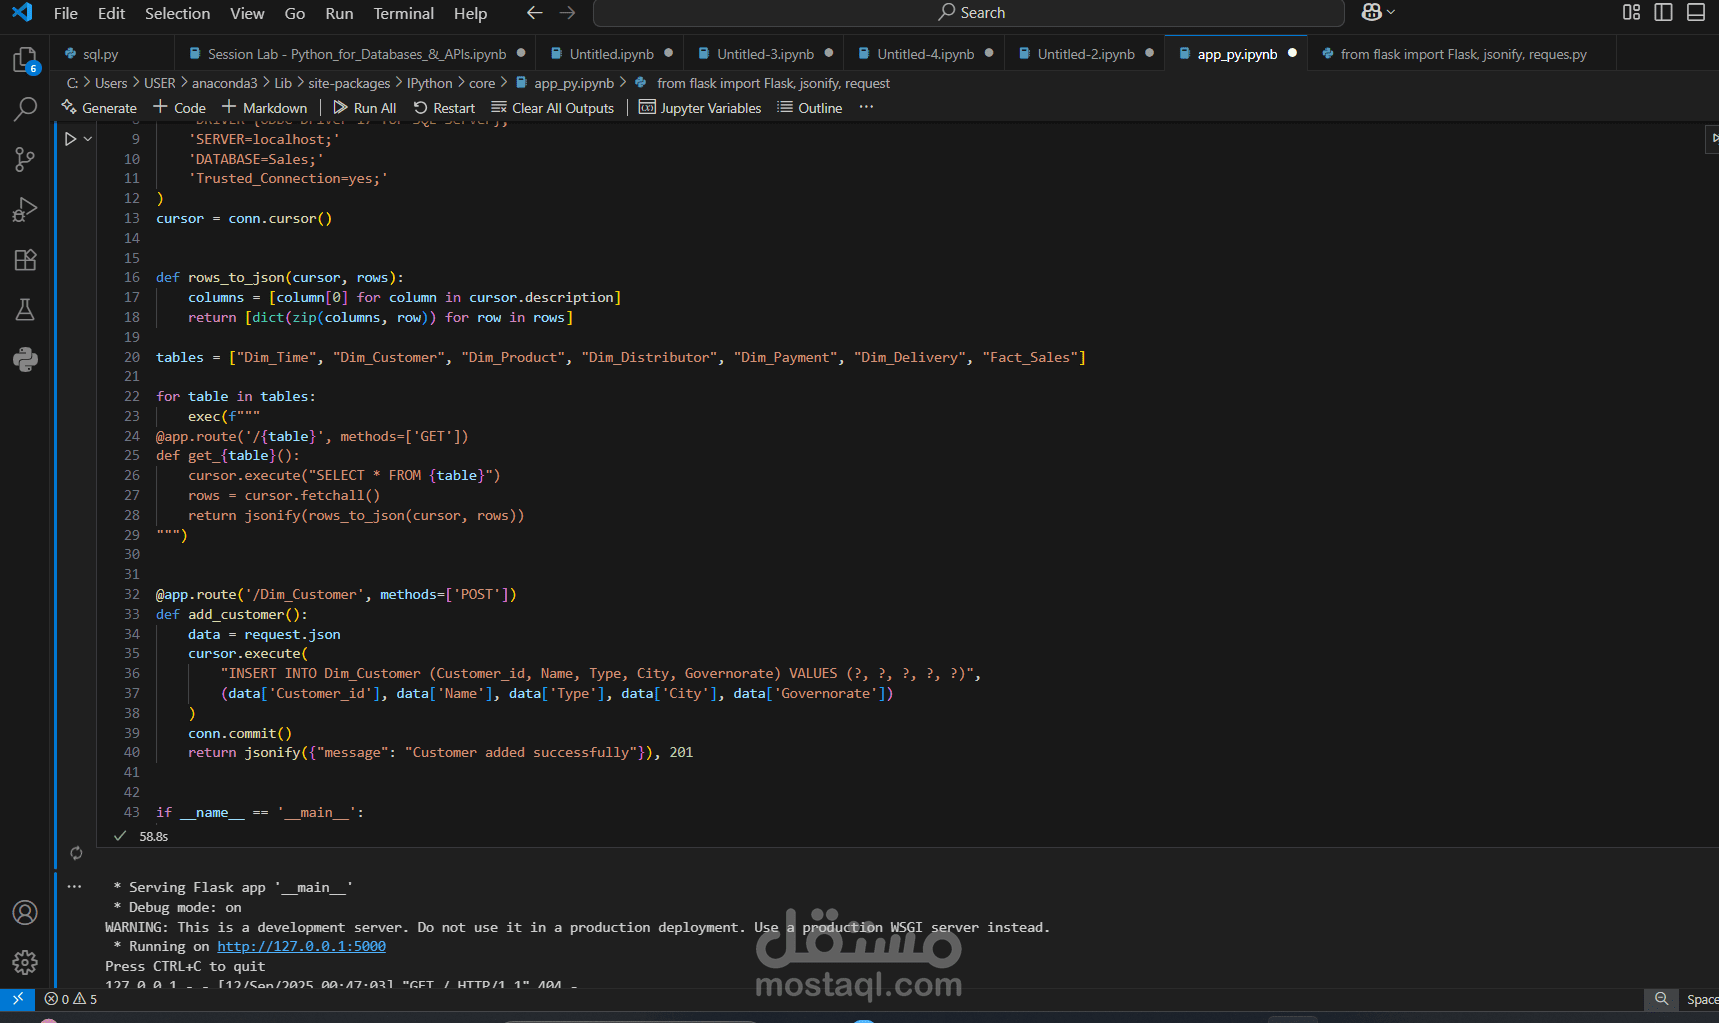Open the Search view in activity bar
Viewport: 1719px width, 1023px height.
tap(25, 109)
